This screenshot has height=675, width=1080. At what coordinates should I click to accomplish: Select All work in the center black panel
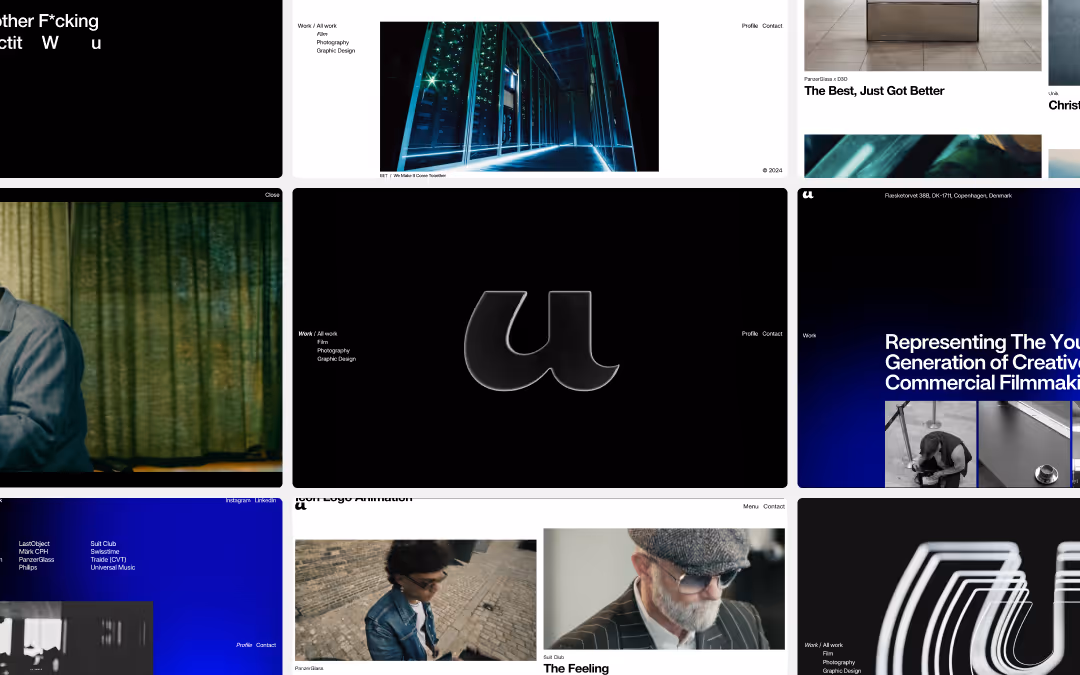(x=327, y=334)
